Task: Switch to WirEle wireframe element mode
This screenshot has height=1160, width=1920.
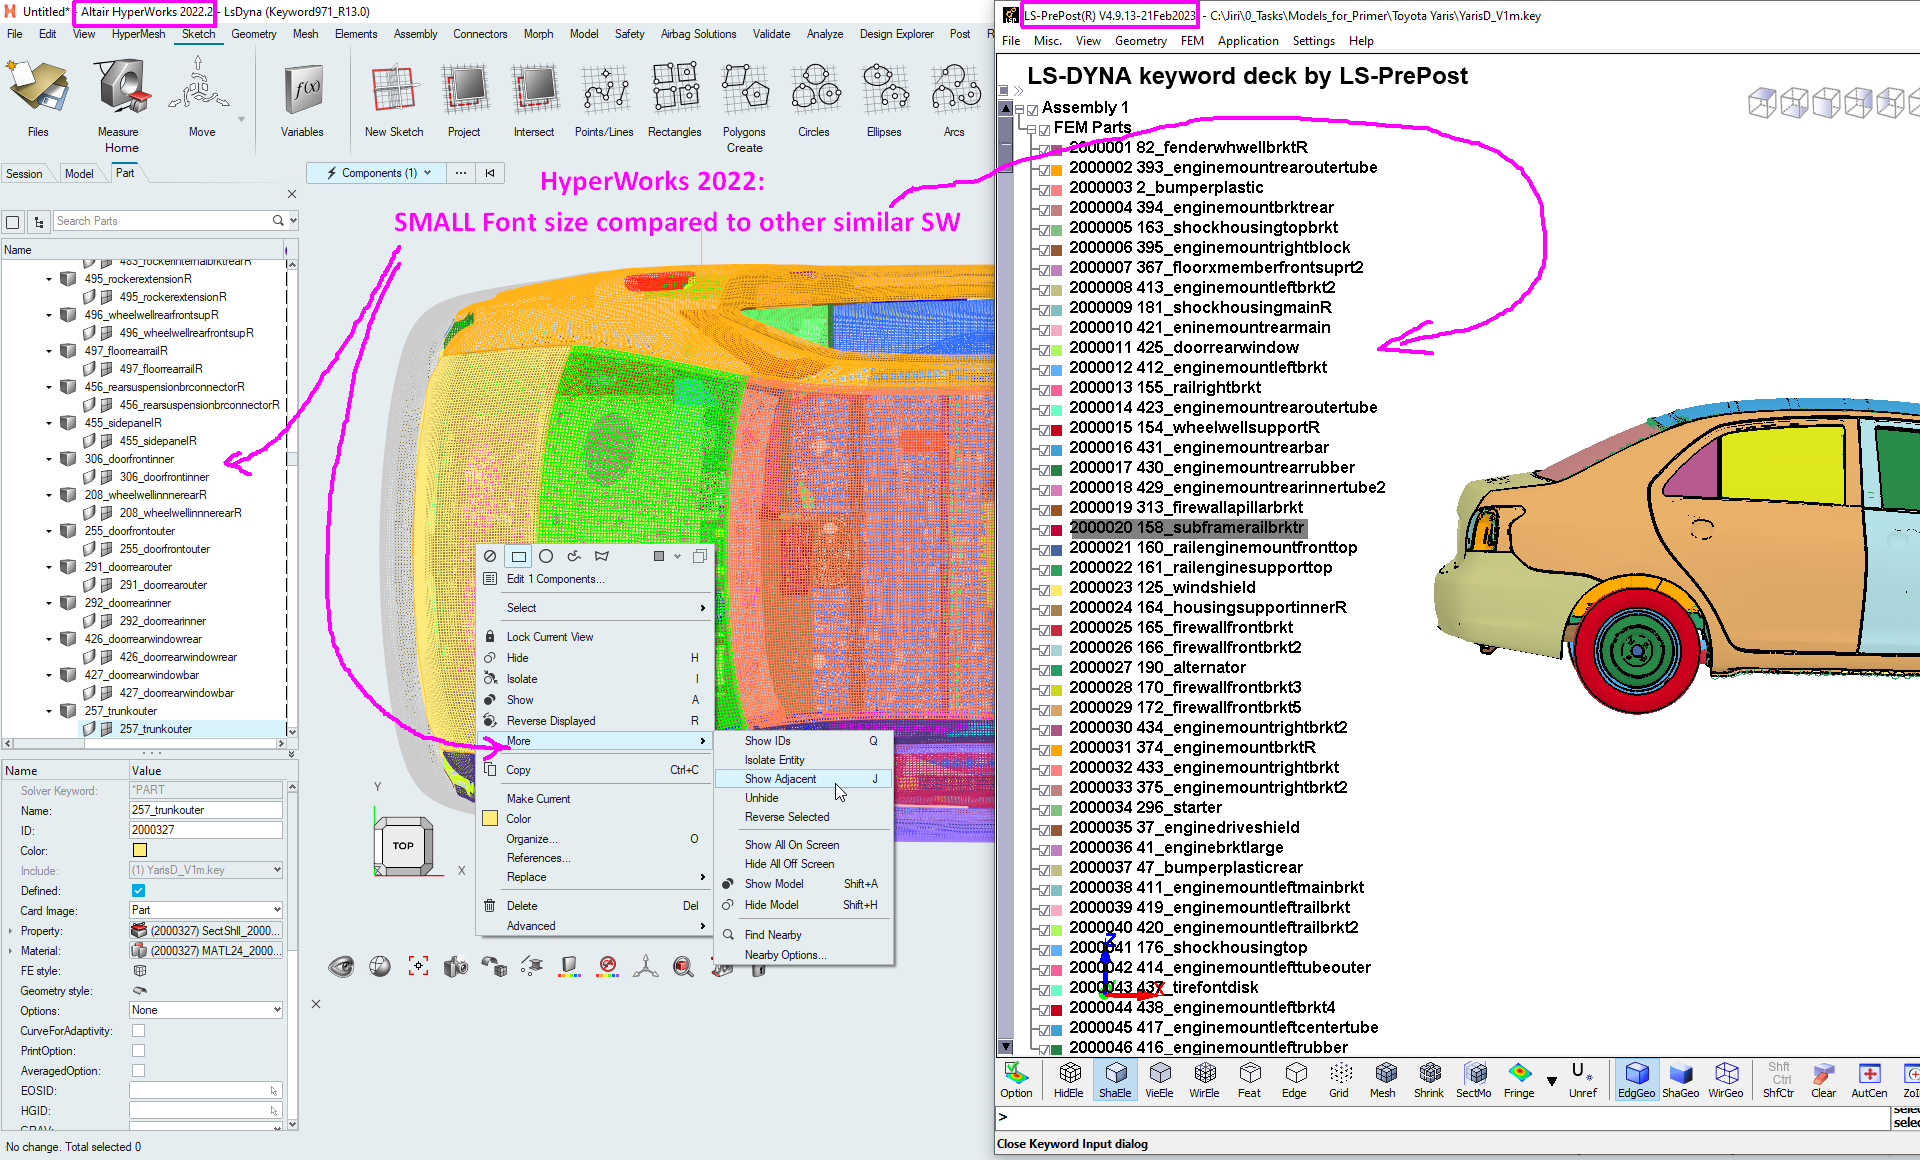Action: (x=1204, y=1080)
